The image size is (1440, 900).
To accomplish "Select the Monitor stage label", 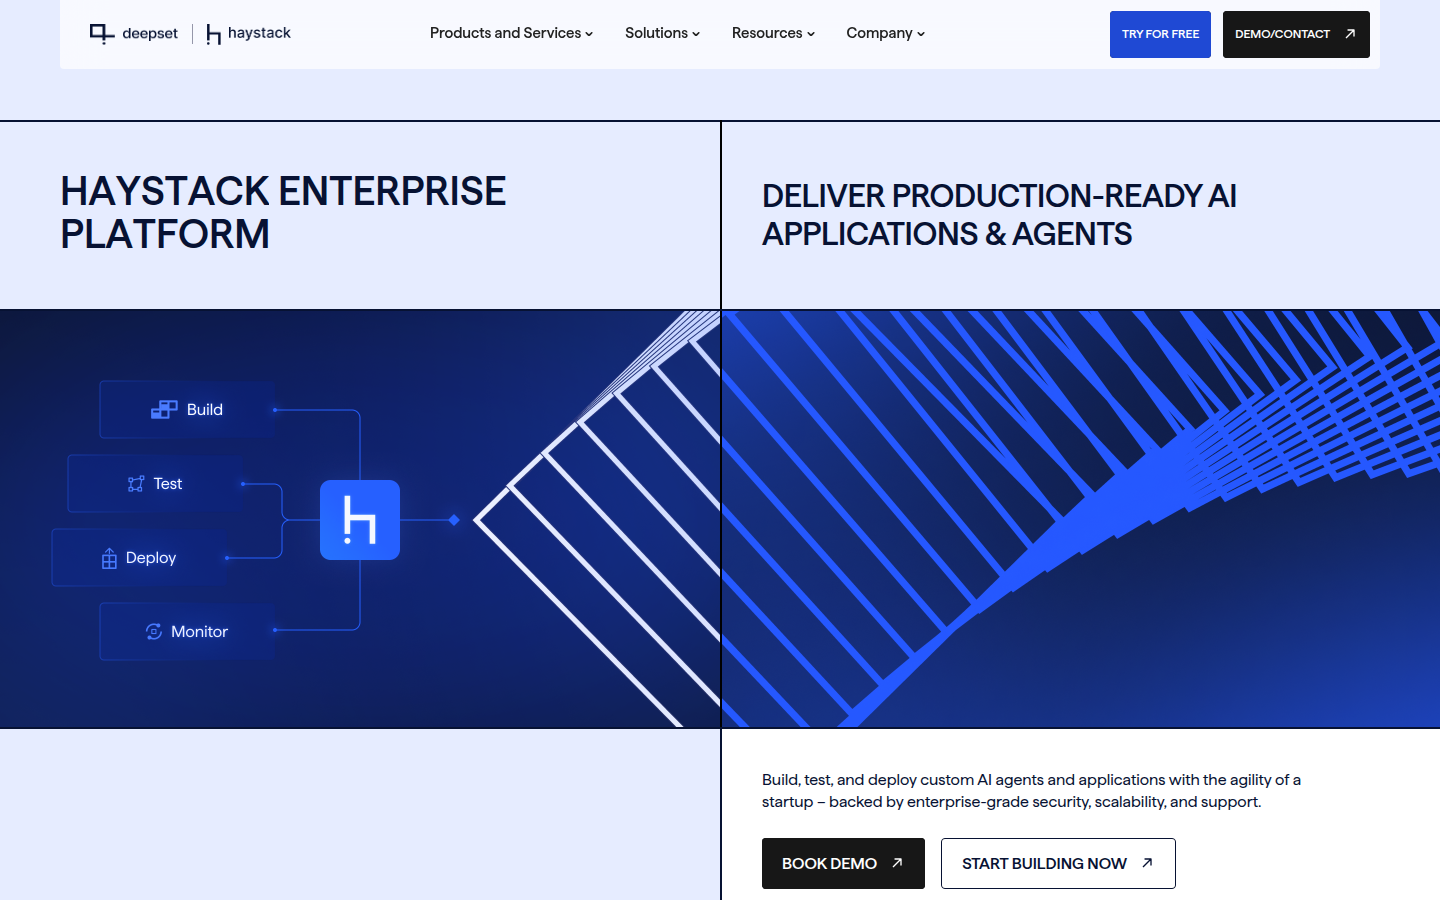I will coord(199,632).
